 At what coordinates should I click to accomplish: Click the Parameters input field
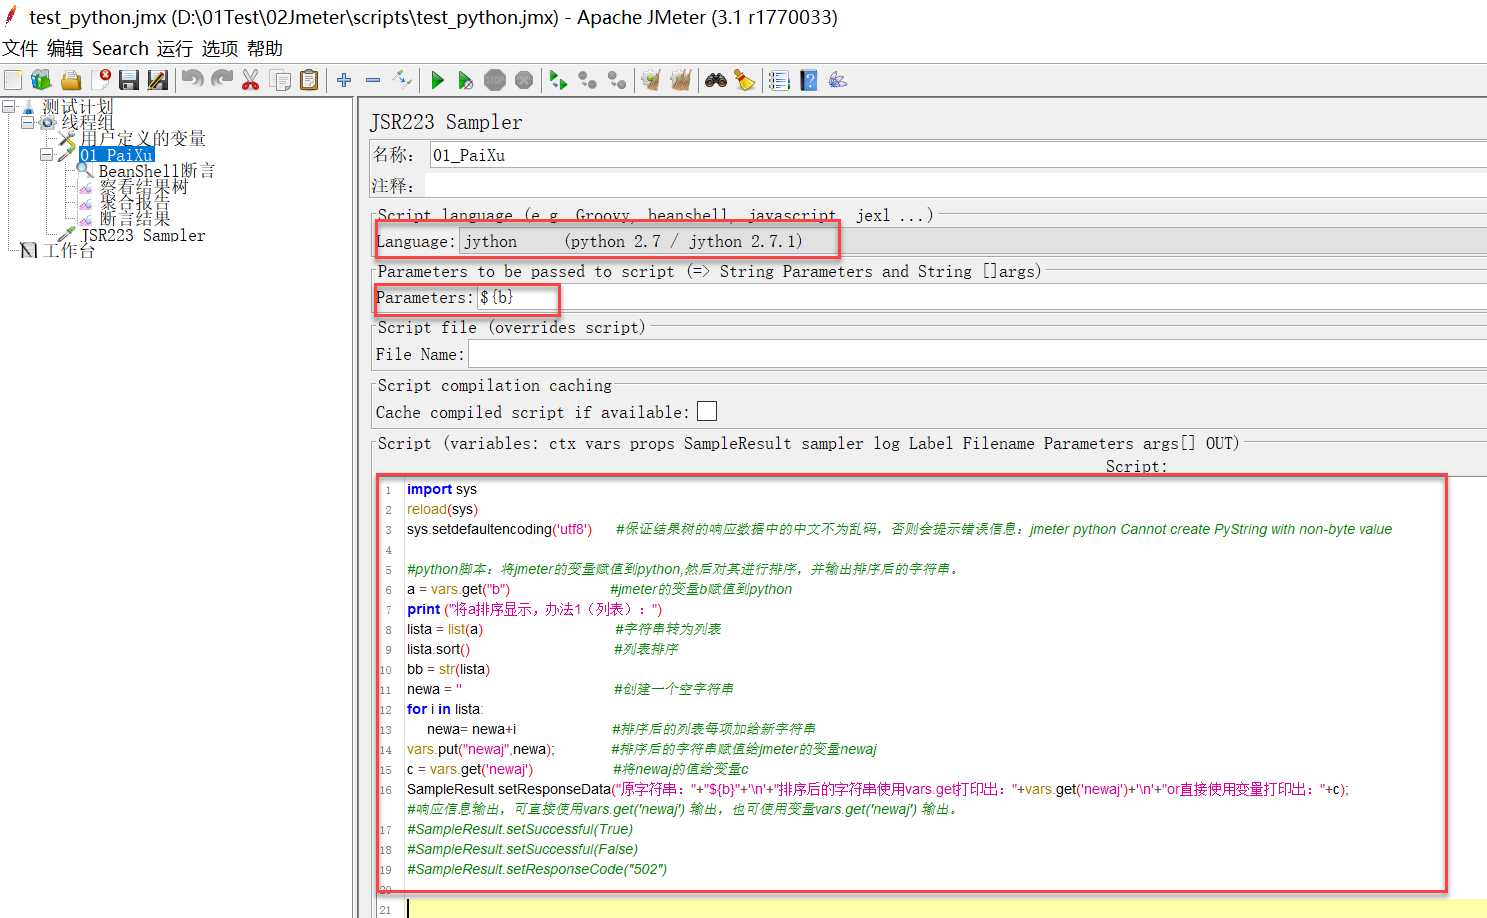pyautogui.click(x=981, y=297)
